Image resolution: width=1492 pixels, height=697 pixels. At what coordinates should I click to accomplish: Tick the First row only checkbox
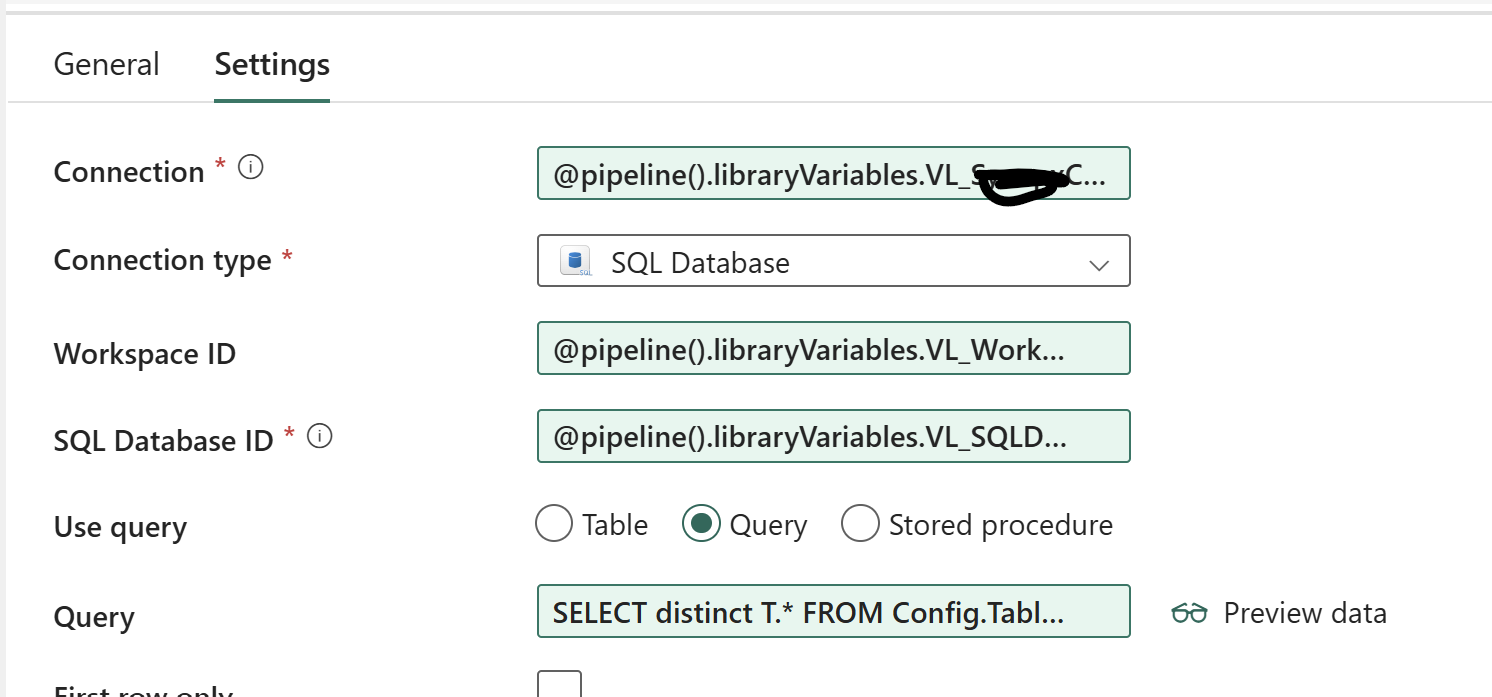[x=560, y=684]
